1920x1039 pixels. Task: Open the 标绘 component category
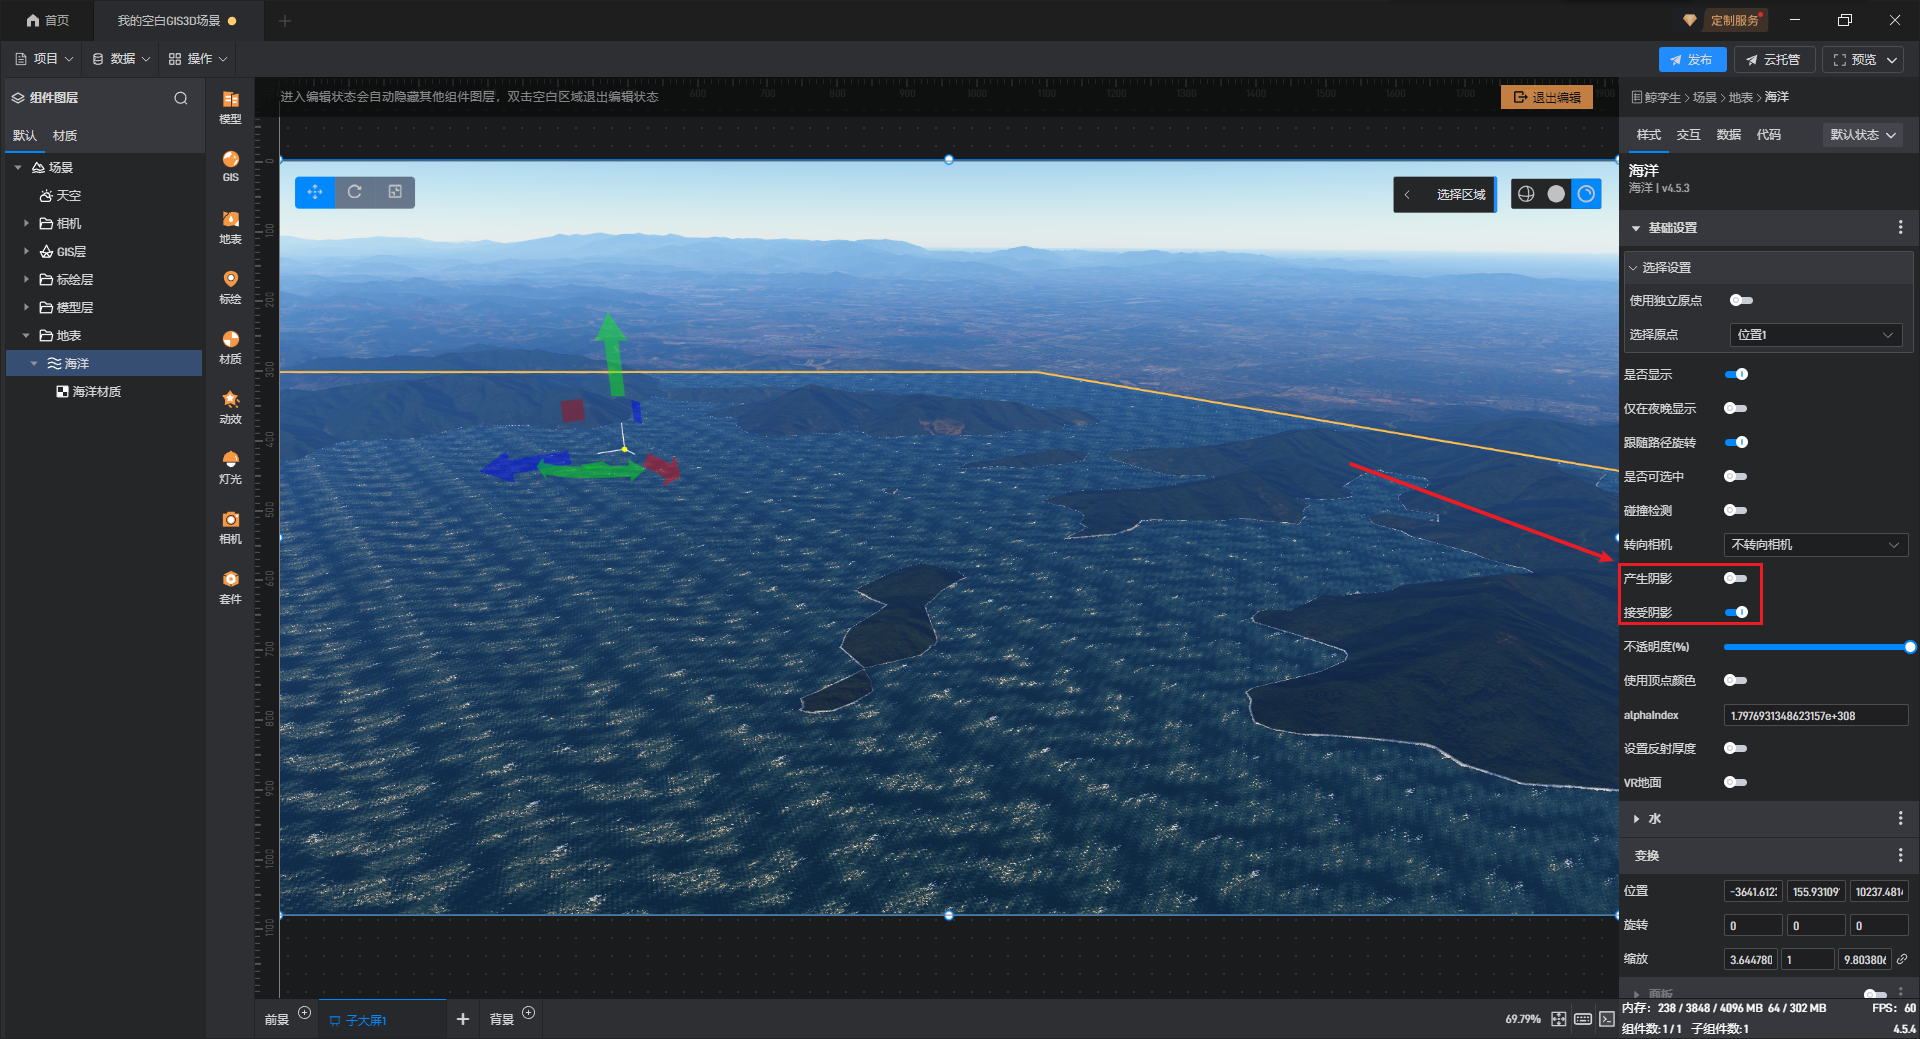(230, 286)
